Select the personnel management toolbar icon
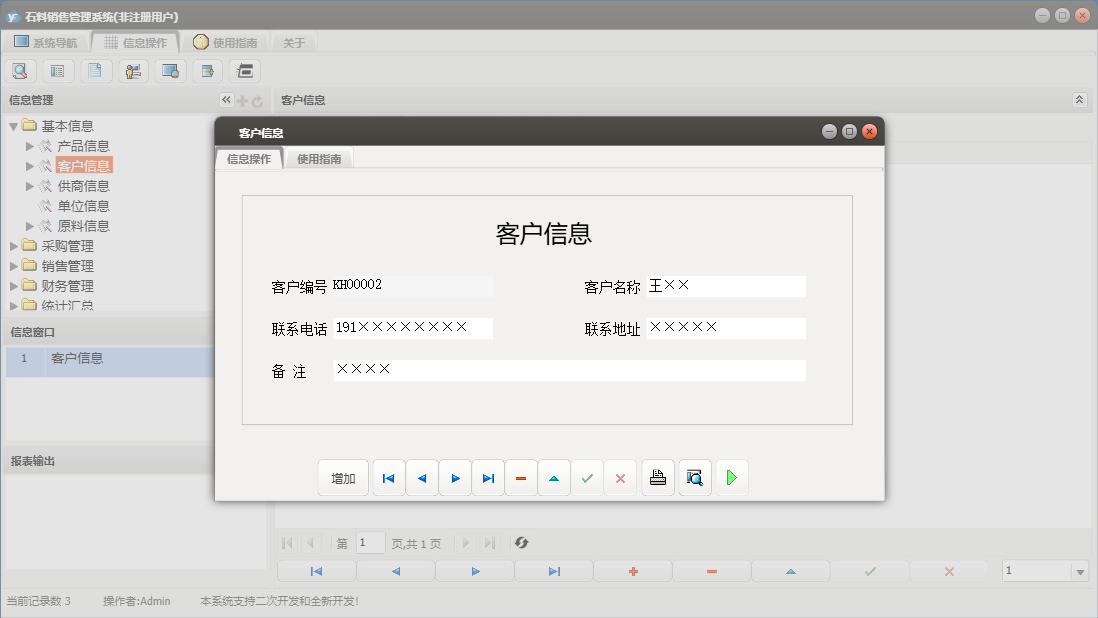The height and width of the screenshot is (618, 1098). point(133,70)
